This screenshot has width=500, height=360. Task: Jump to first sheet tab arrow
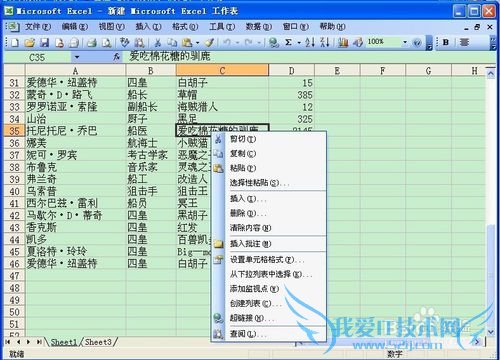coord(8,342)
